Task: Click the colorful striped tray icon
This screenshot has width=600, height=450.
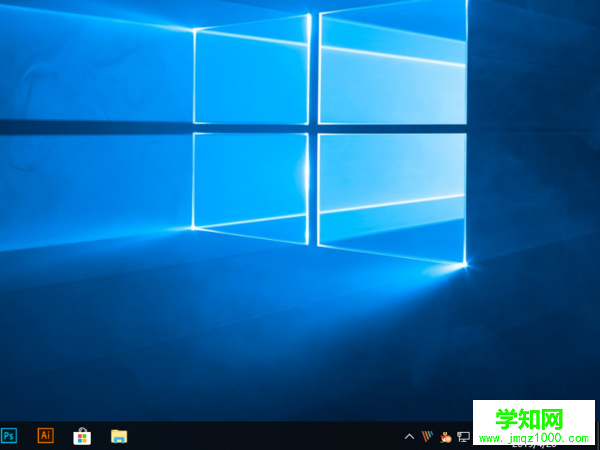Action: [427, 436]
